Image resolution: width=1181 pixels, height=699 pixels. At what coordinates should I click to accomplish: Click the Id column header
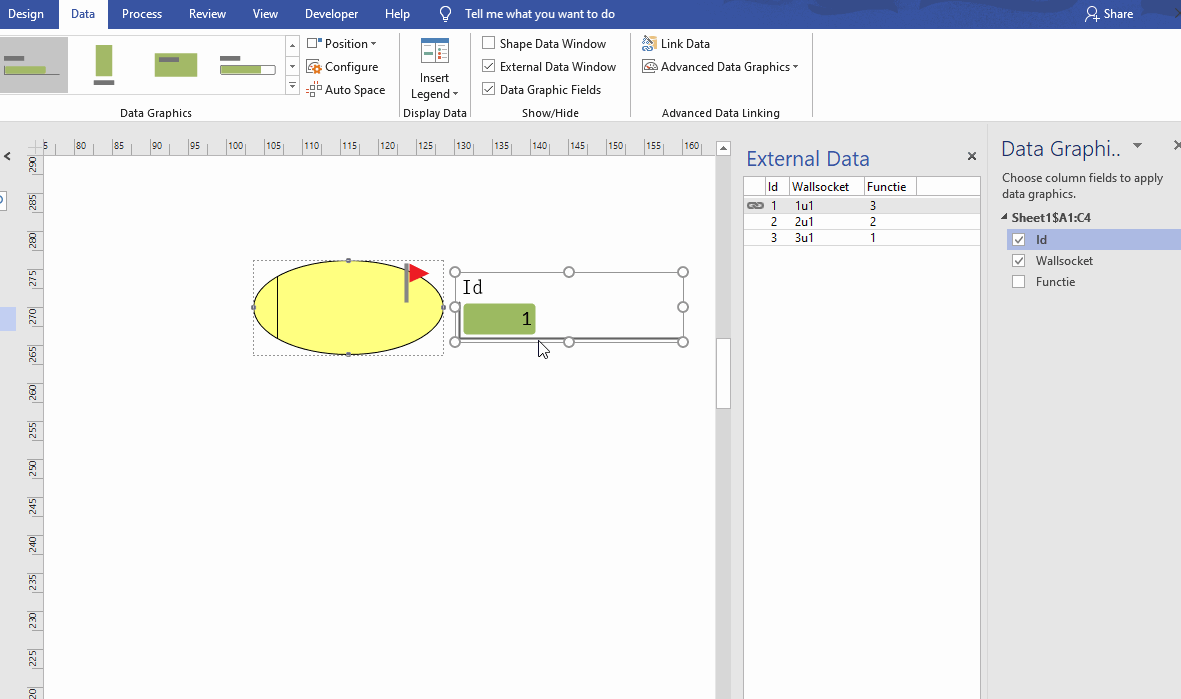coord(777,187)
